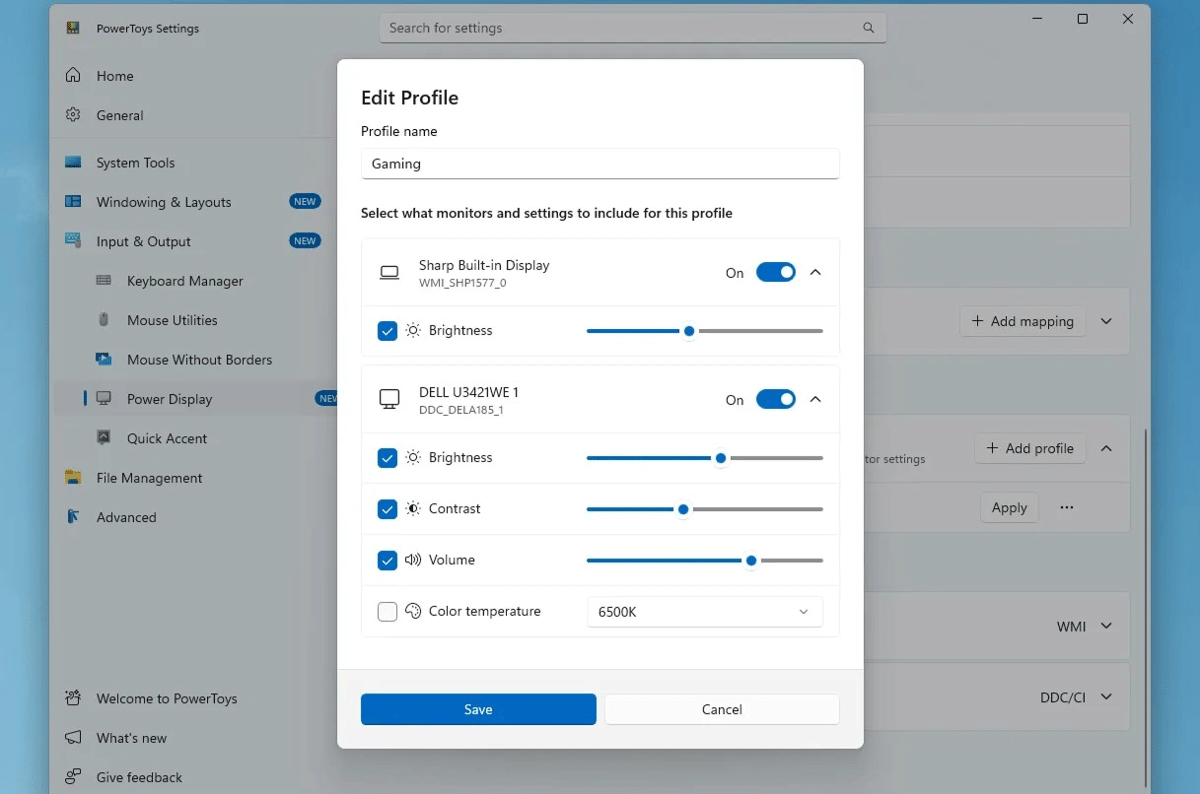
Task: Select the Quick Accent icon
Action: click(104, 438)
